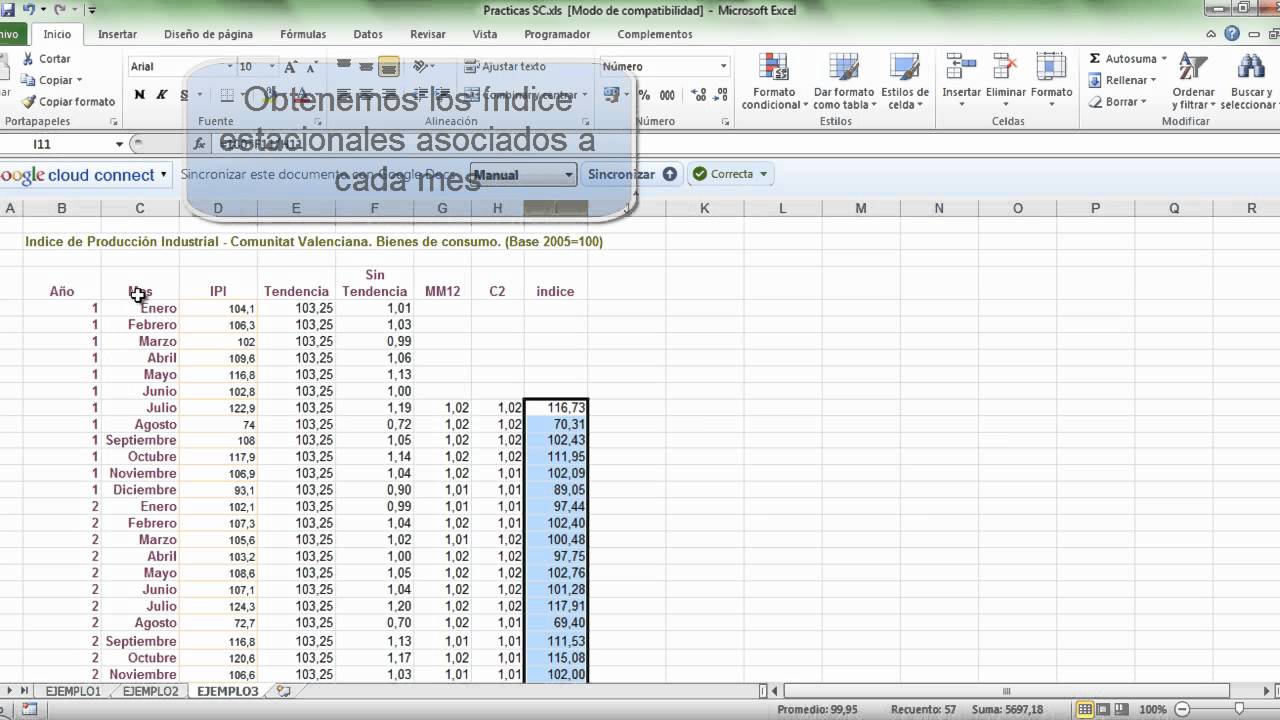Click the insert new worksheet tab icon
1280x720 pixels.
click(283, 691)
